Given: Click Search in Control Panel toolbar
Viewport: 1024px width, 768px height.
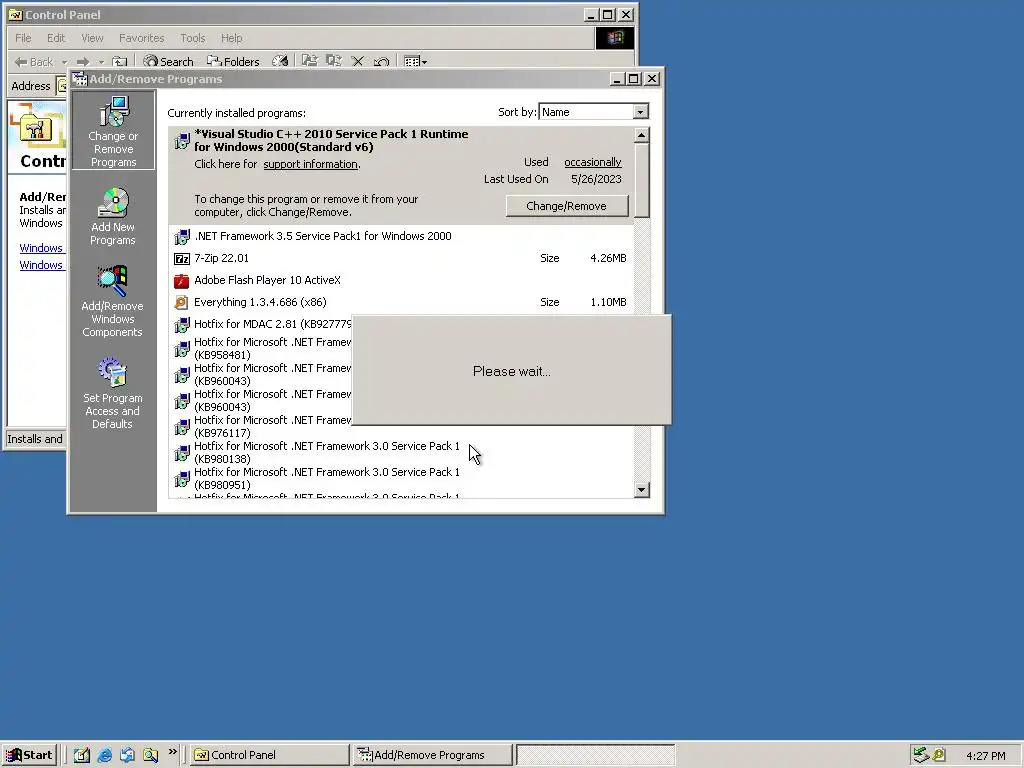Looking at the screenshot, I should click(x=168, y=61).
